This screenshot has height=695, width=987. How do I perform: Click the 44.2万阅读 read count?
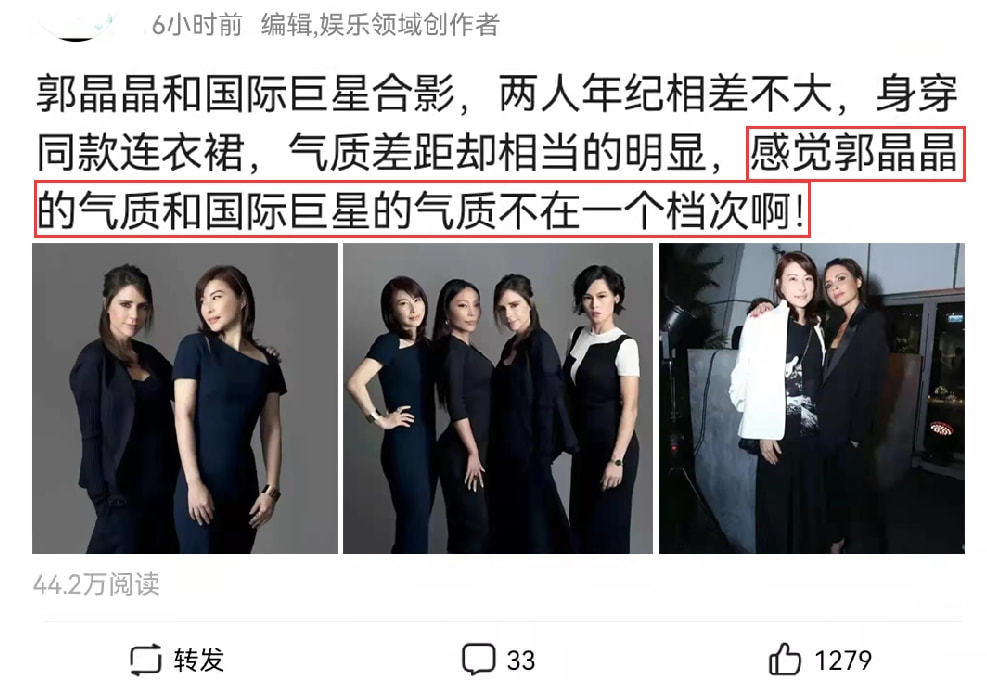(x=96, y=584)
